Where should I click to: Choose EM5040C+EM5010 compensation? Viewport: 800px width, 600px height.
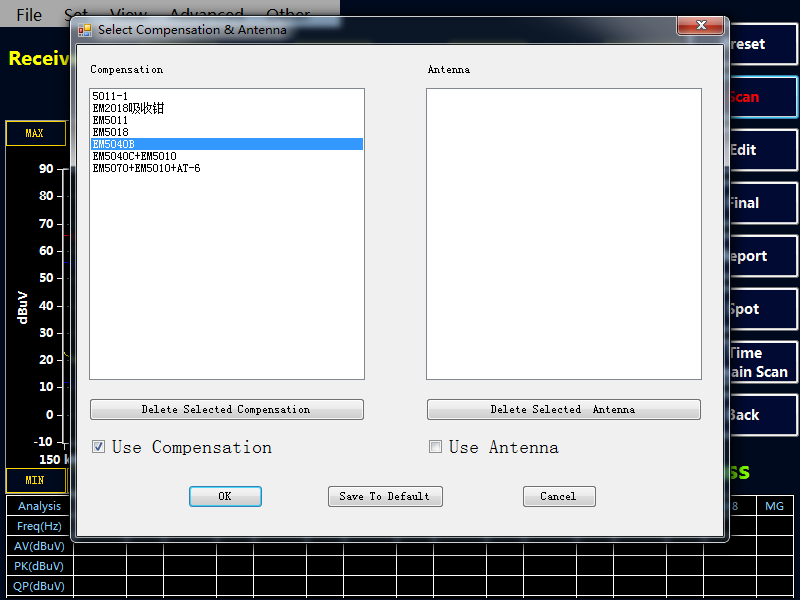pos(134,156)
